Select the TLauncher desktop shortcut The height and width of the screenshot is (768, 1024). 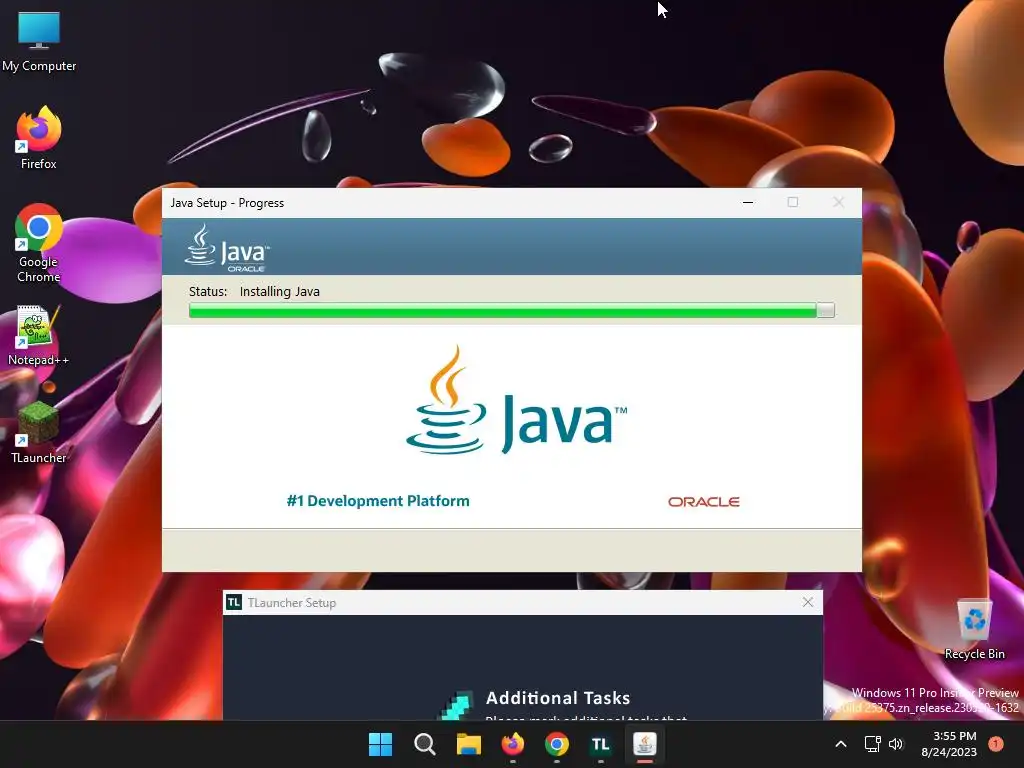coord(39,432)
